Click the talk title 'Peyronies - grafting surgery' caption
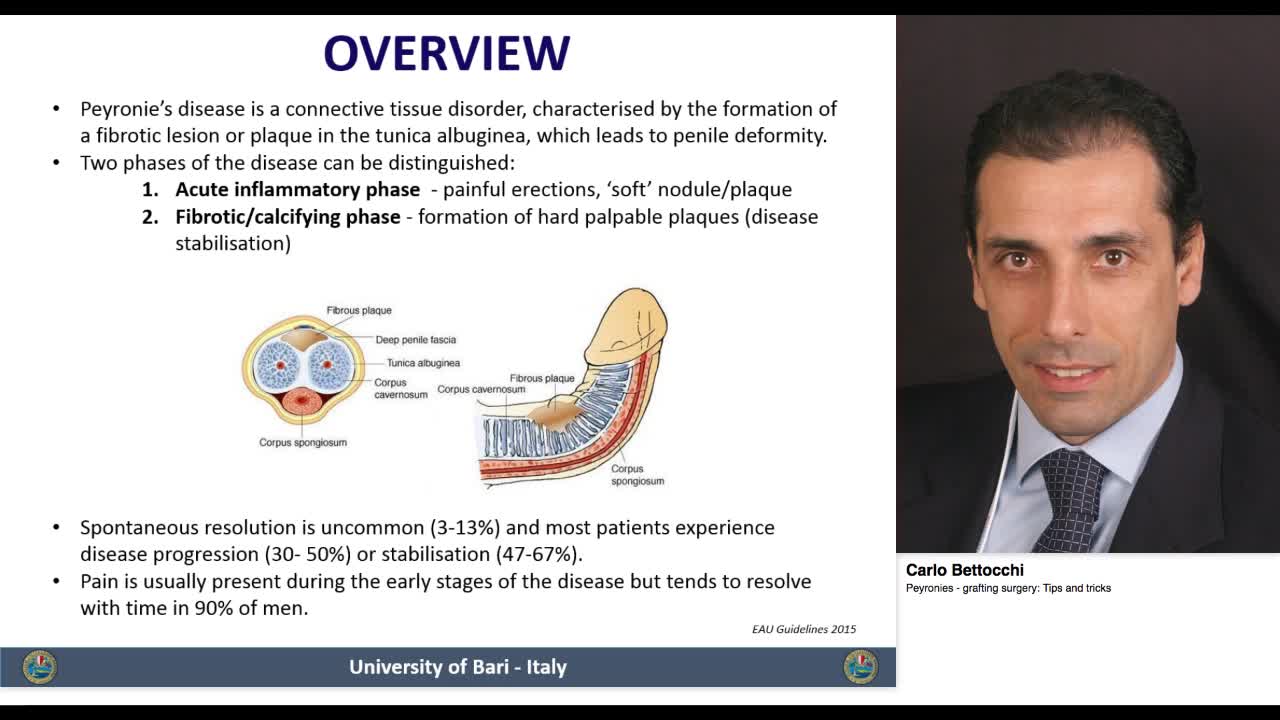Image resolution: width=1280 pixels, height=720 pixels. 1008,588
